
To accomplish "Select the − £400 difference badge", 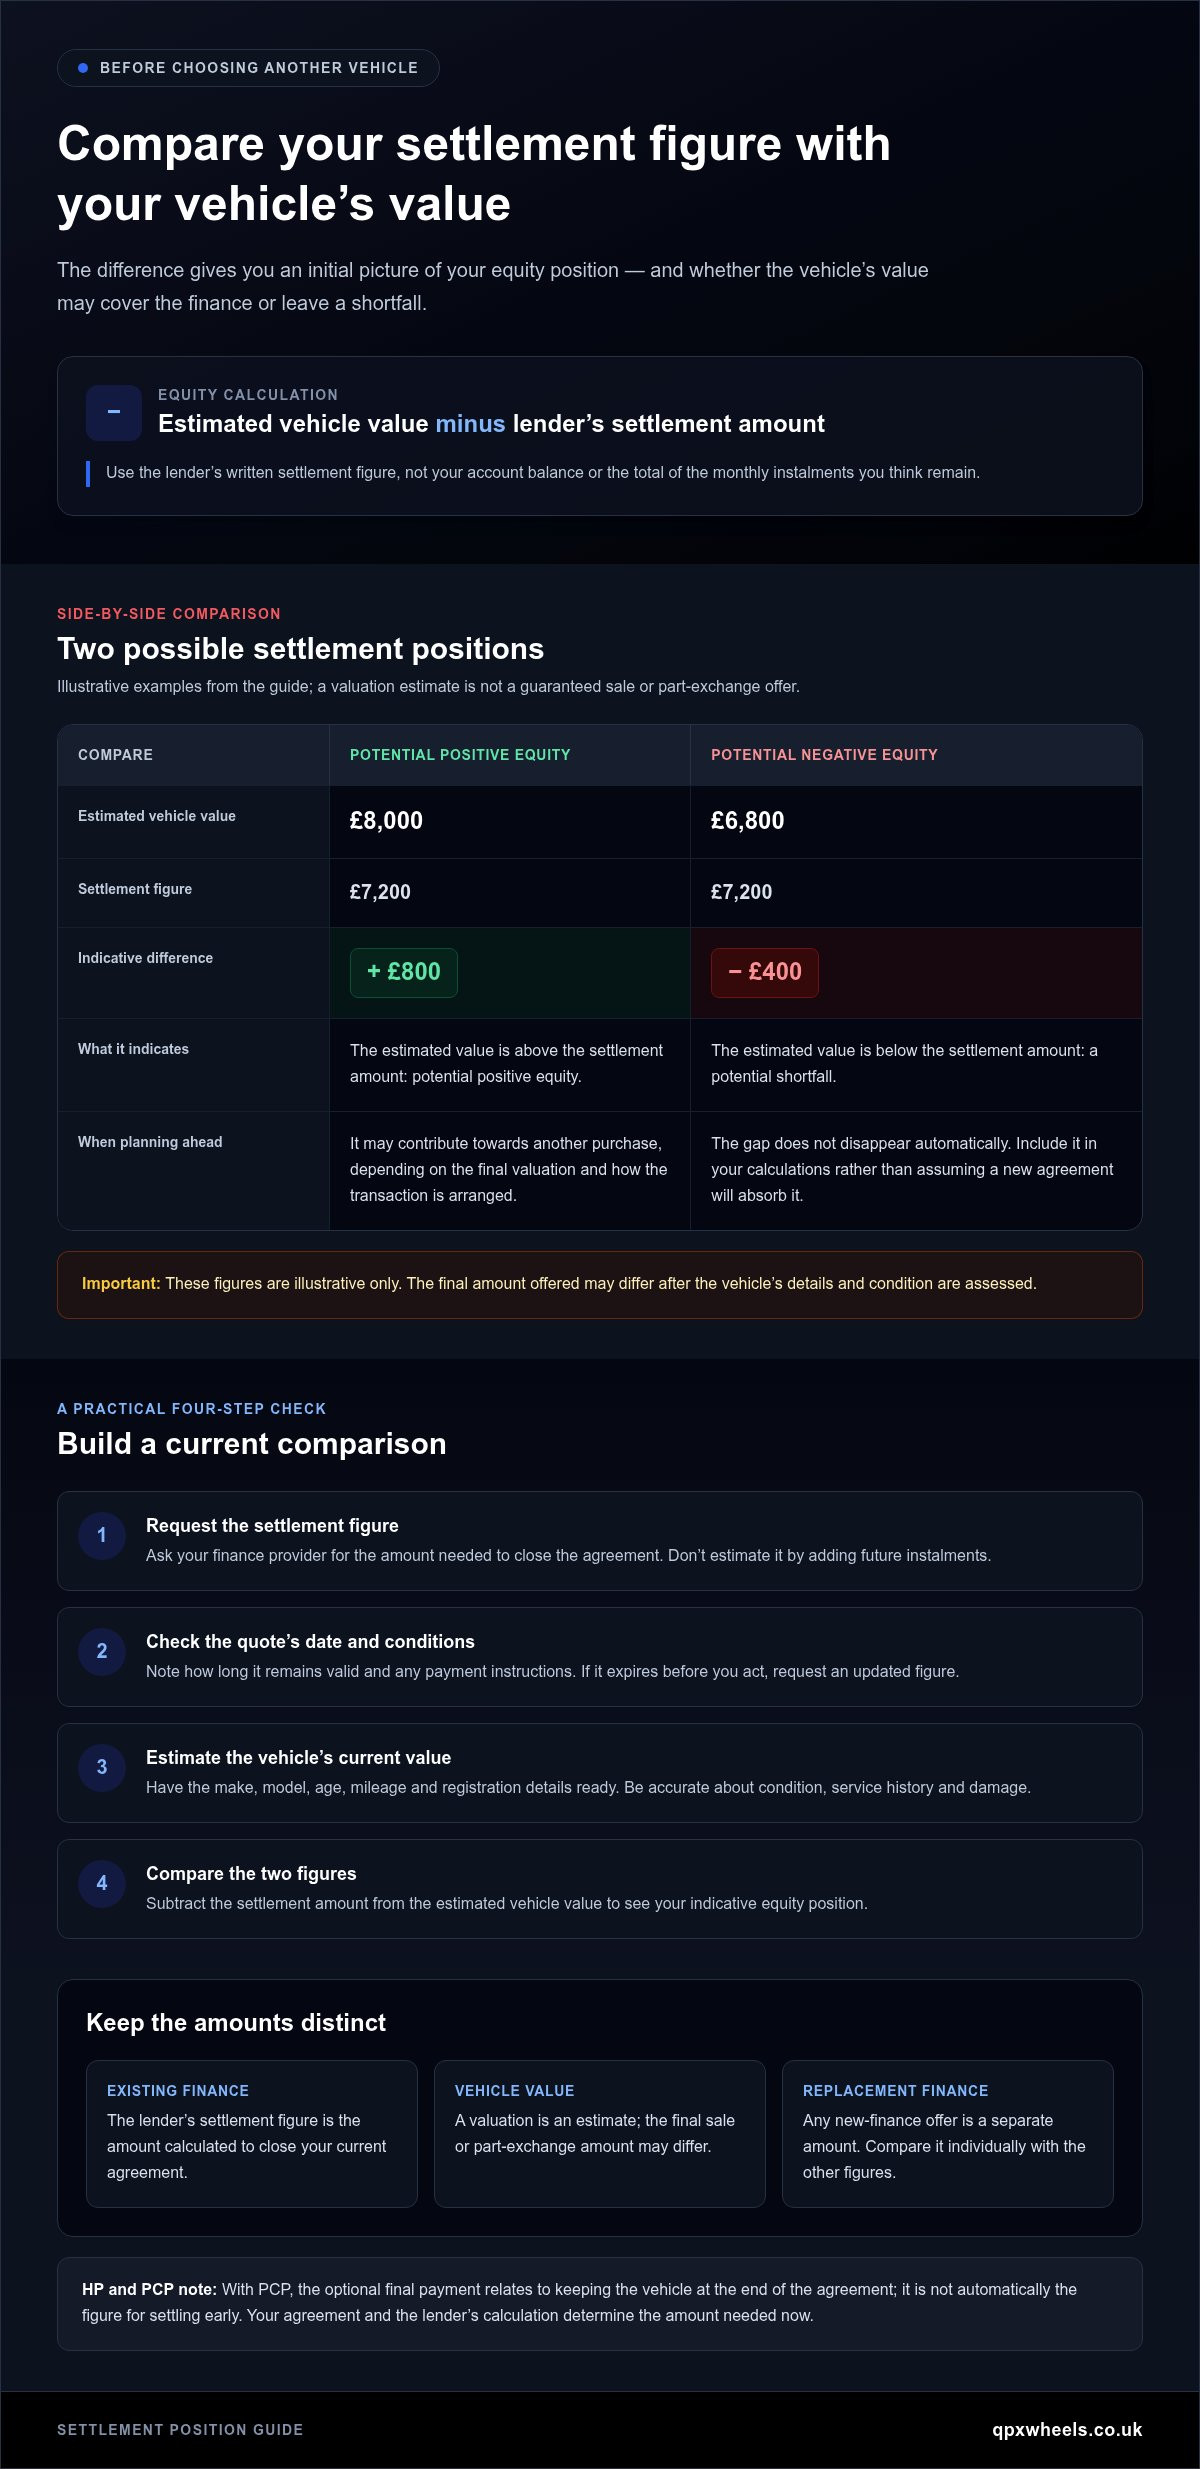I will (x=765, y=972).
